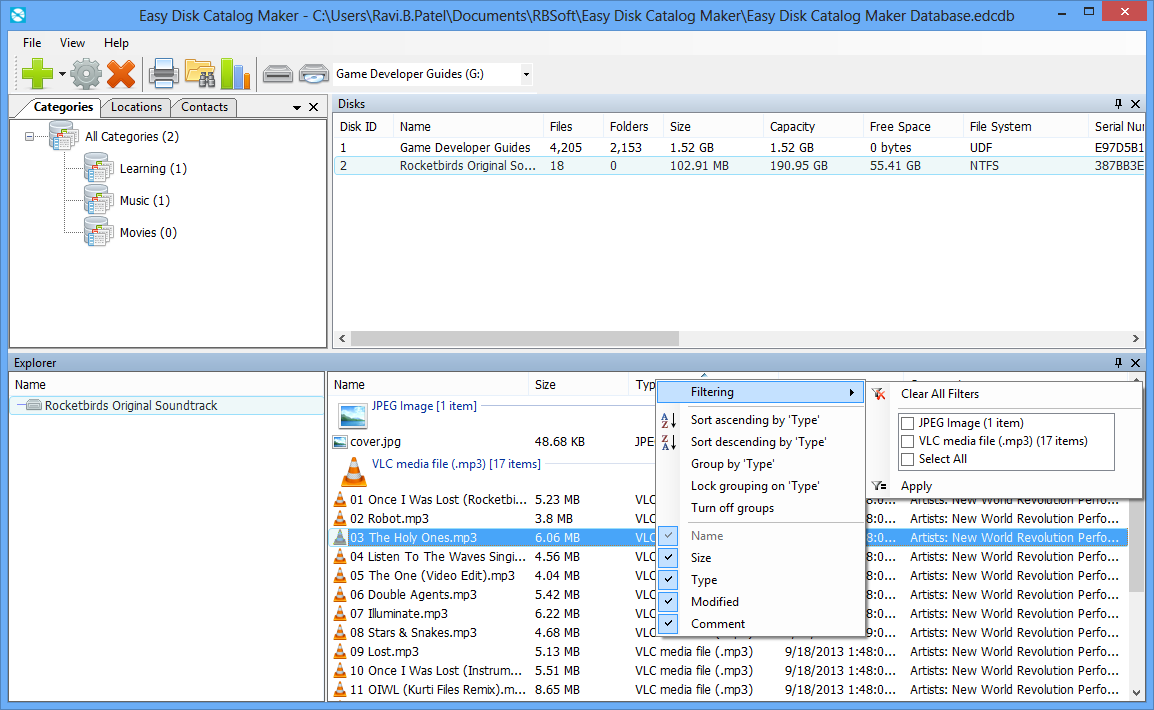Click the green plus Add disk icon
1154x710 pixels.
(x=37, y=74)
